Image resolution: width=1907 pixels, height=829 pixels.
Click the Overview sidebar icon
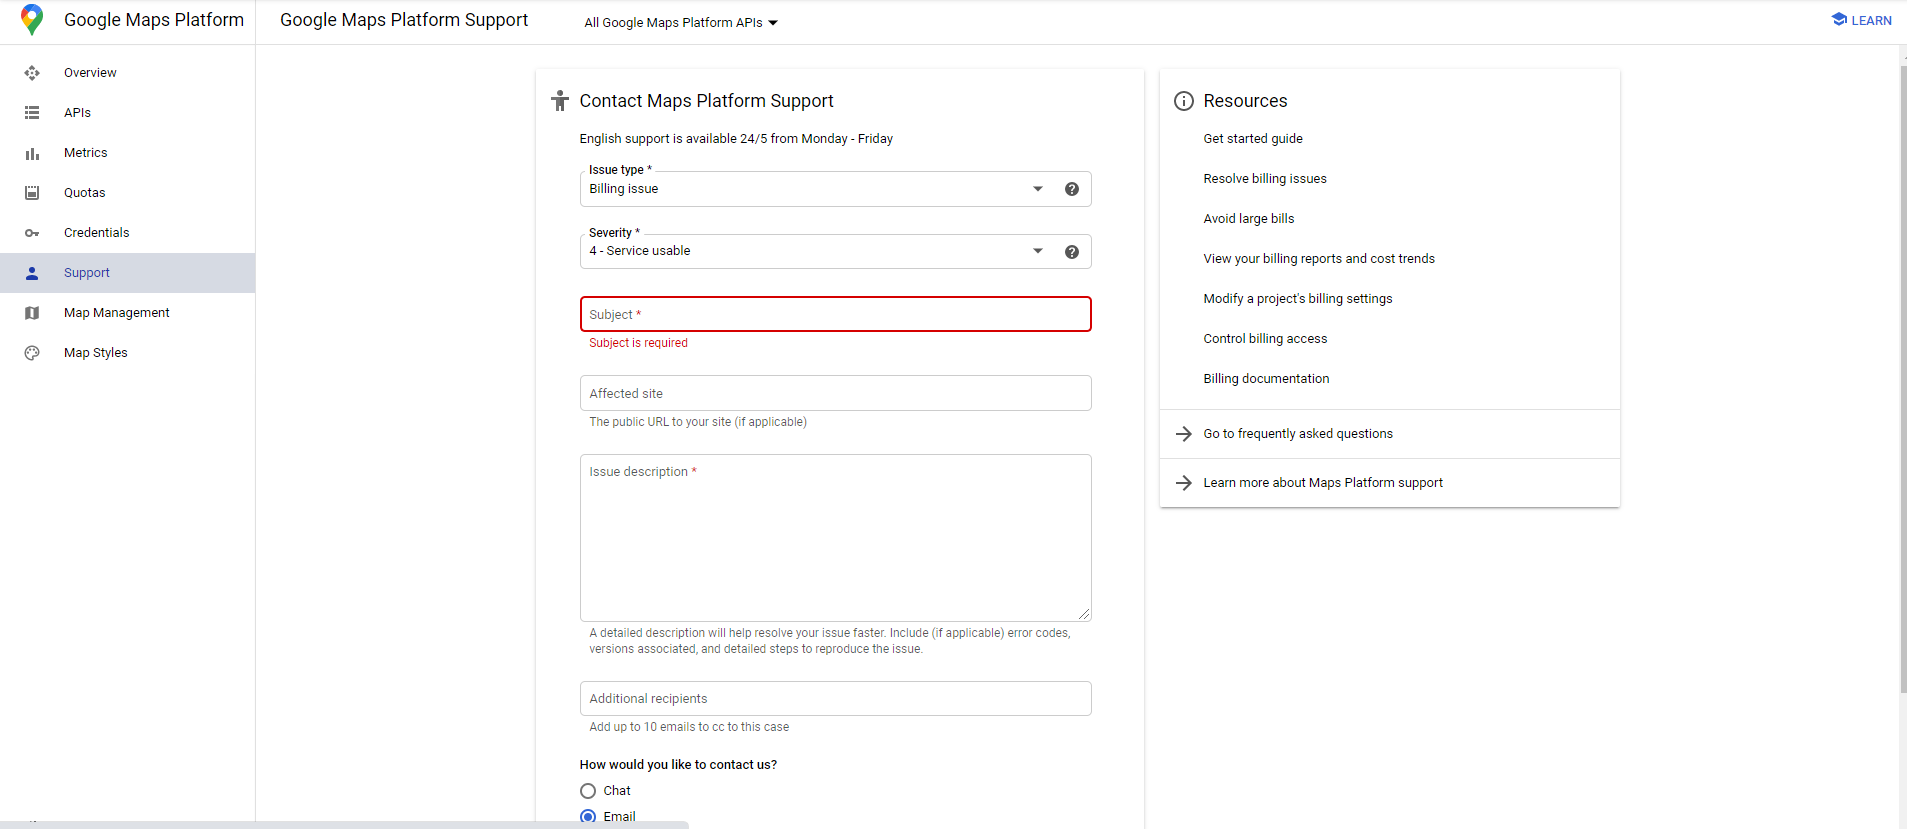coord(32,73)
